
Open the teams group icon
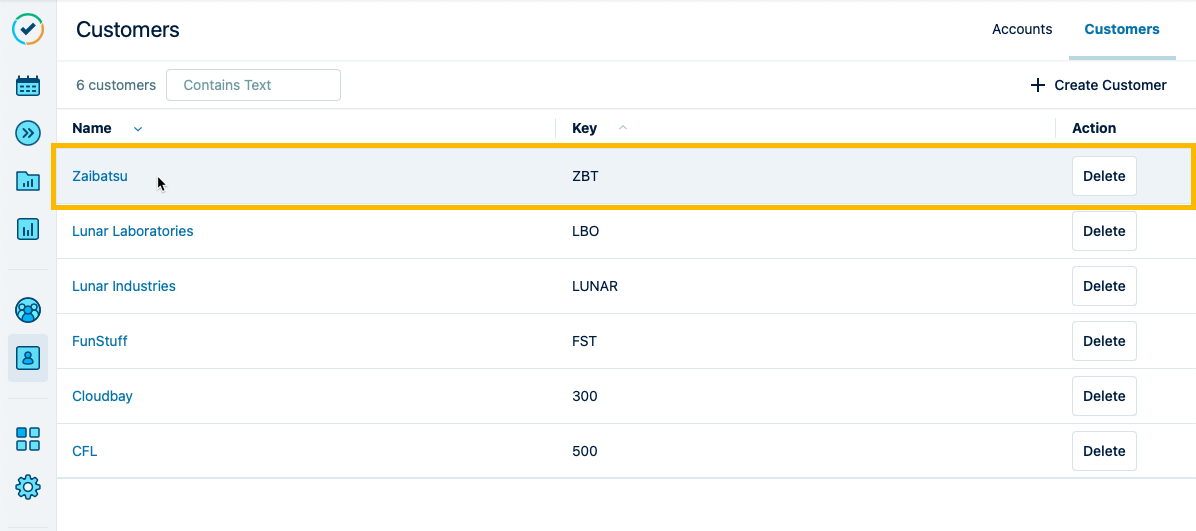pyautogui.click(x=28, y=310)
